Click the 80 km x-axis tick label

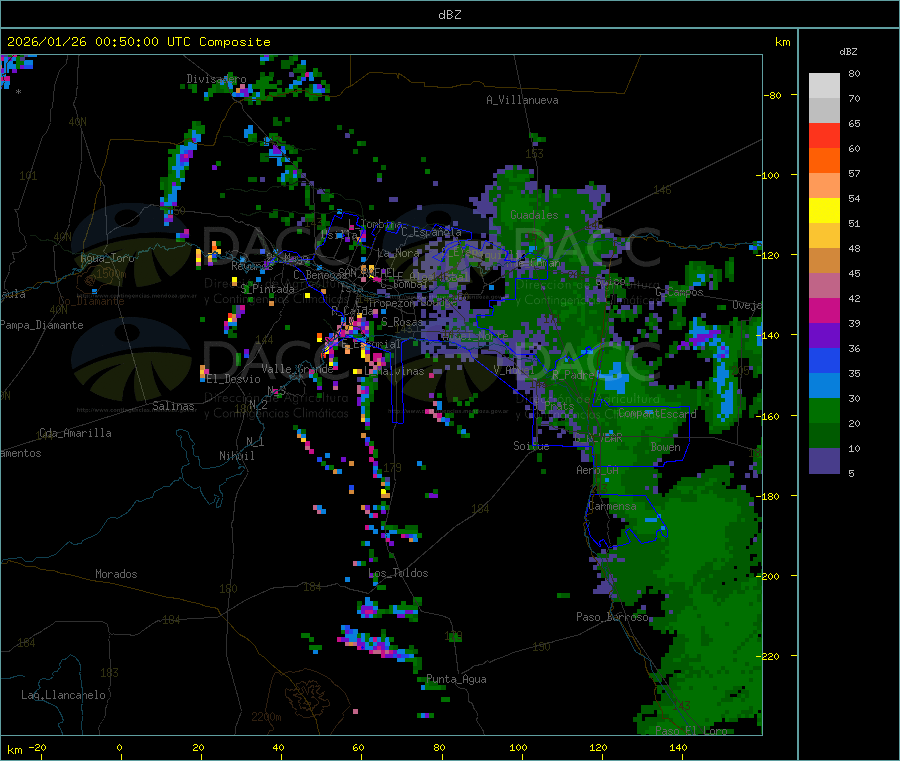click(439, 747)
